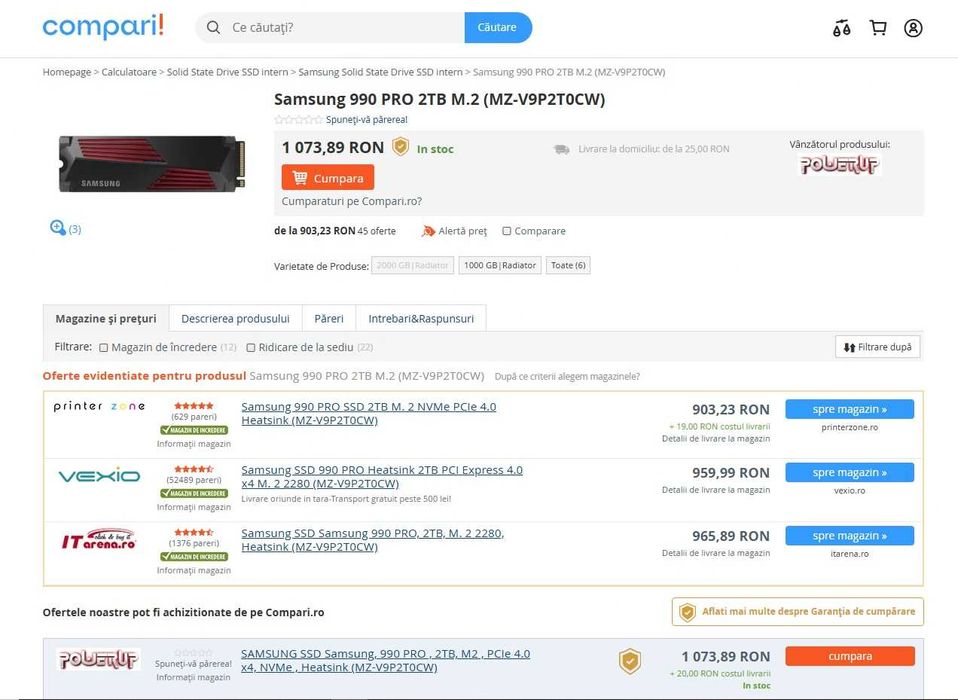958x700 pixels.
Task: Open the Filtrare după sort dropdown
Action: [877, 347]
